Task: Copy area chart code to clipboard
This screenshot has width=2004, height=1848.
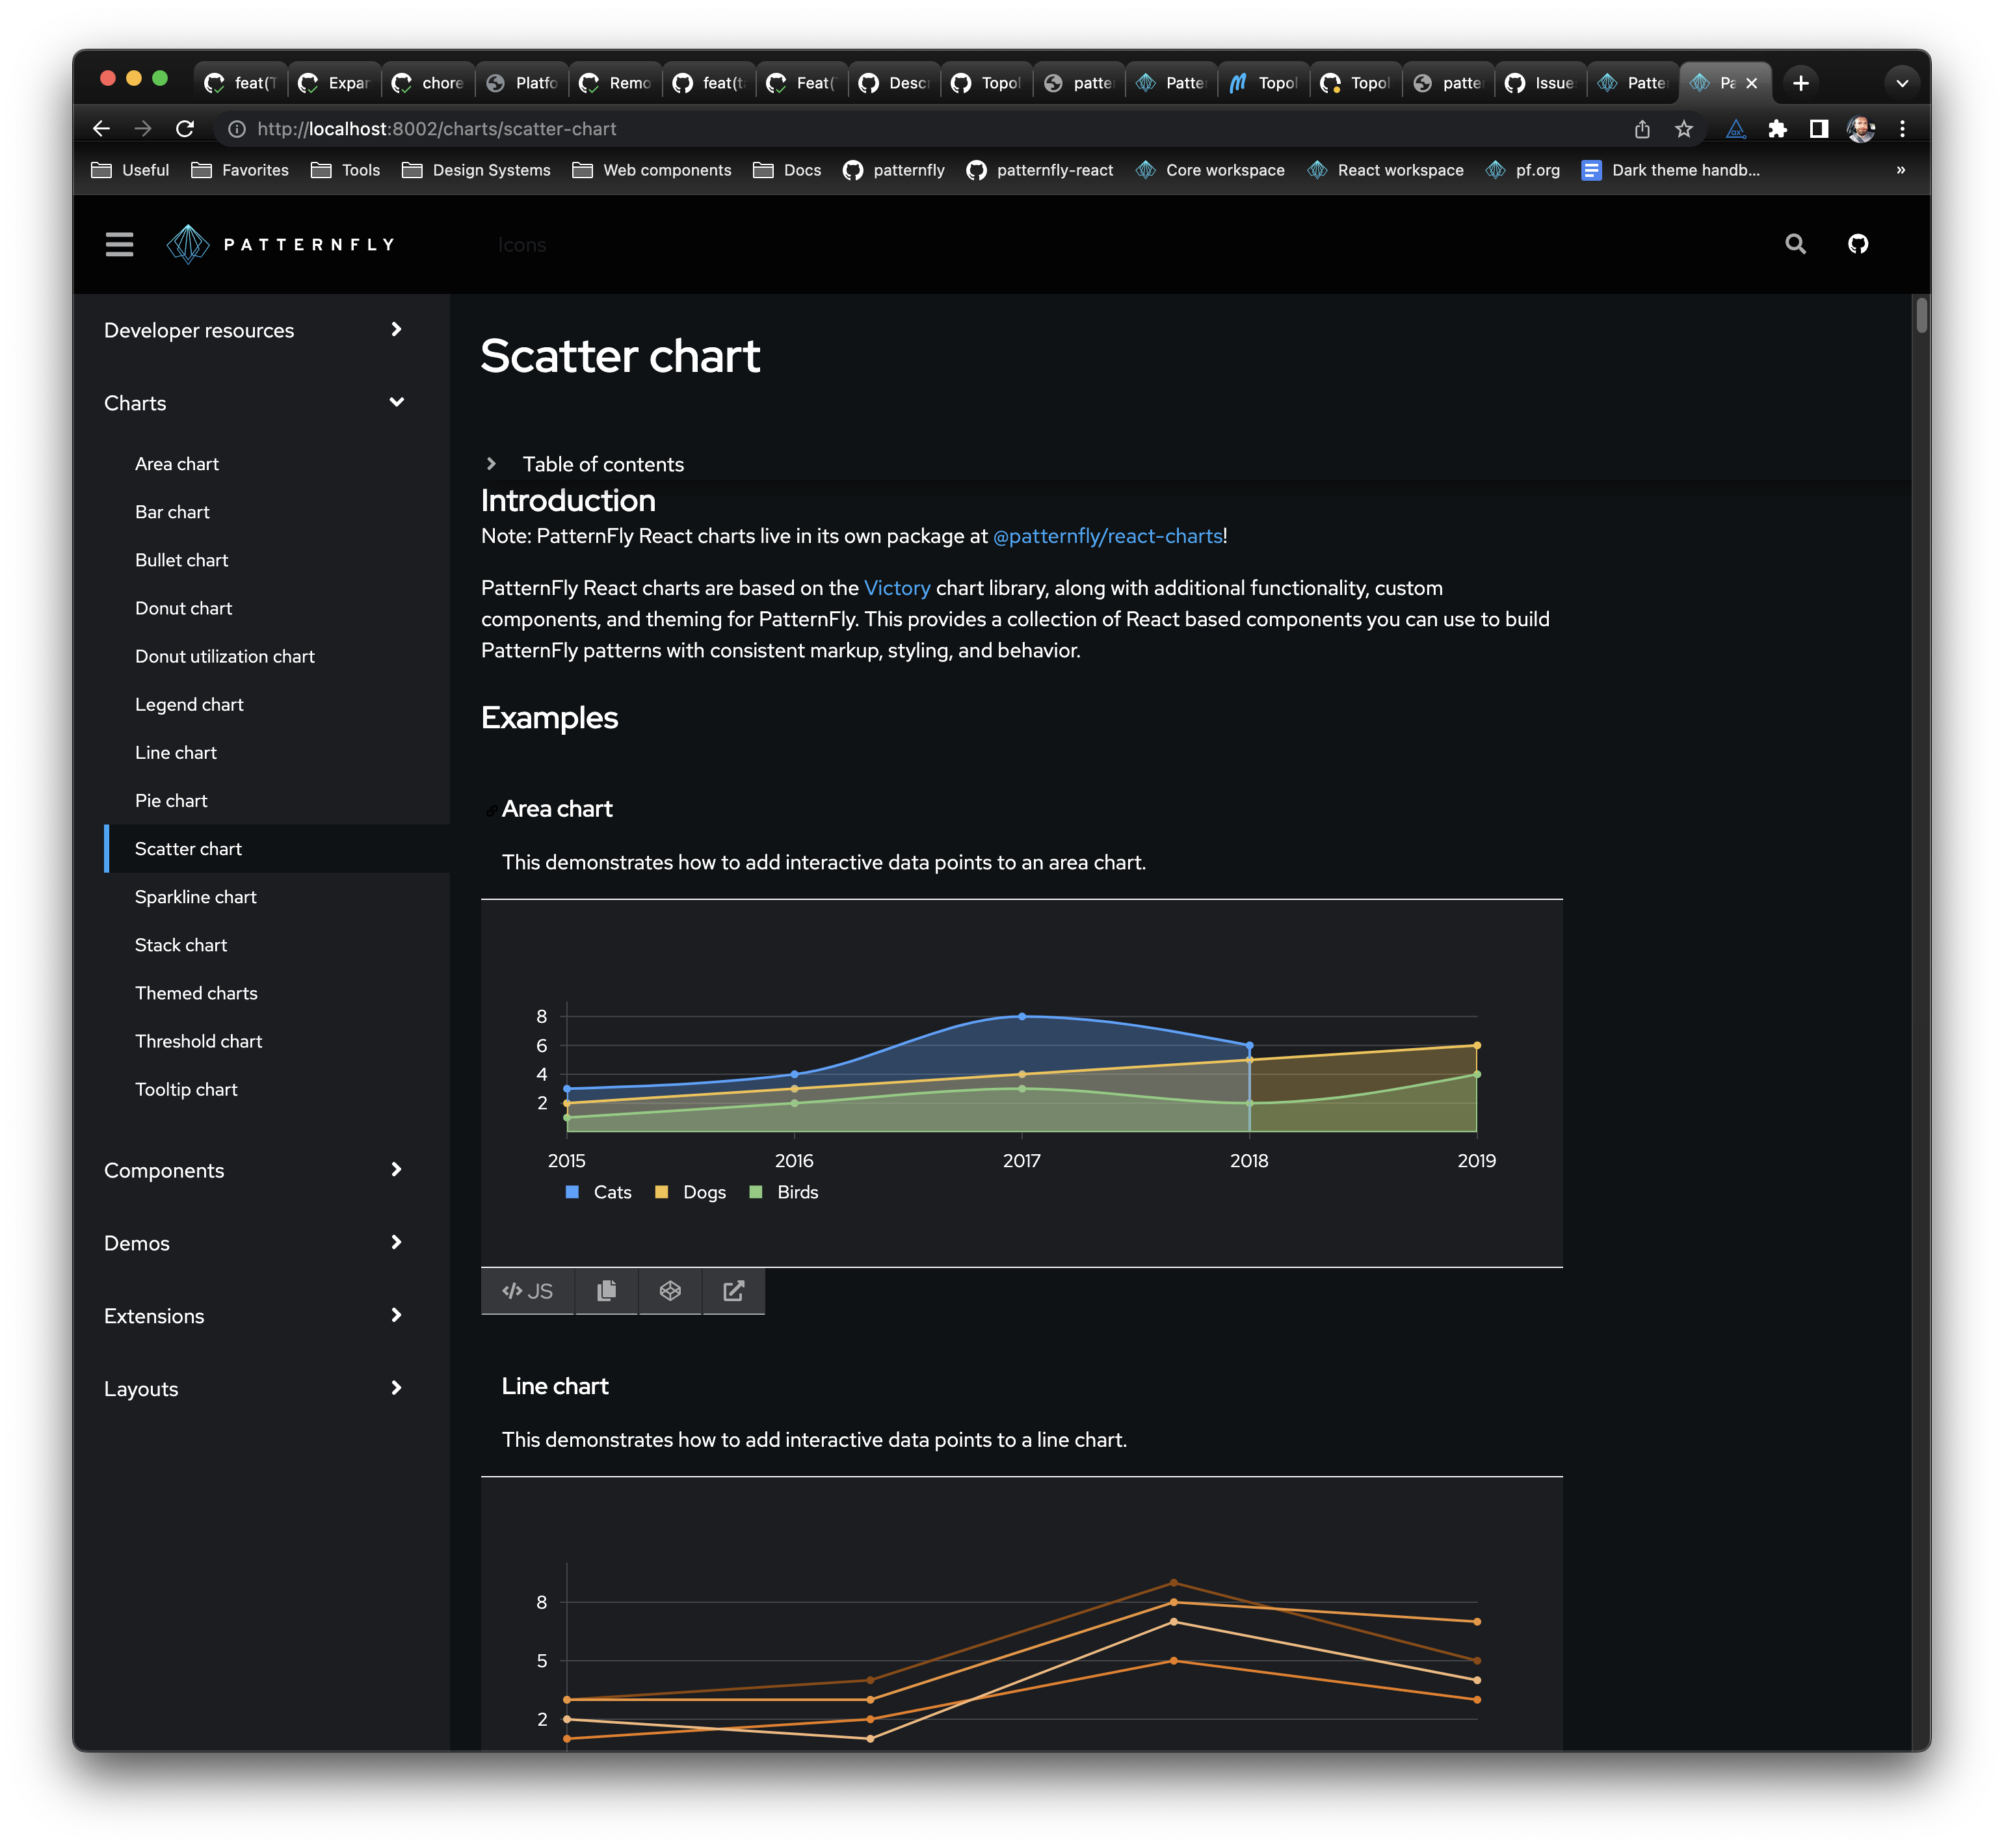Action: click(606, 1291)
